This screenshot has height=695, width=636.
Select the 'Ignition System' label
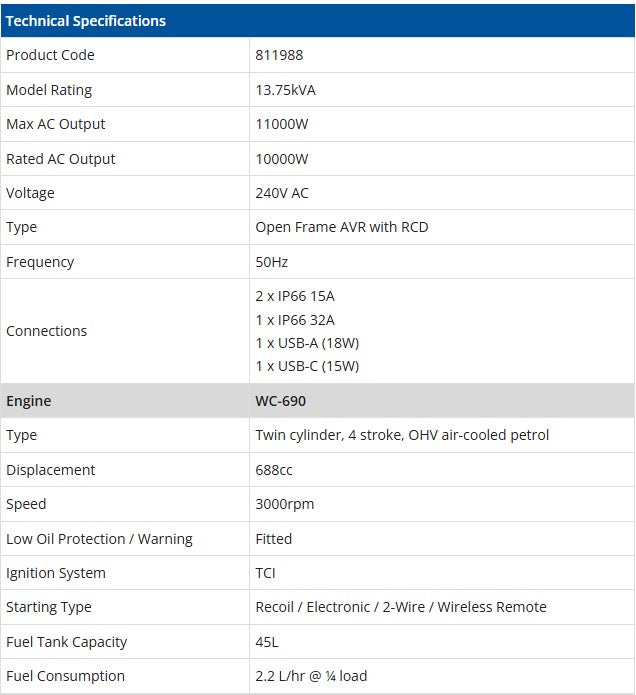56,573
